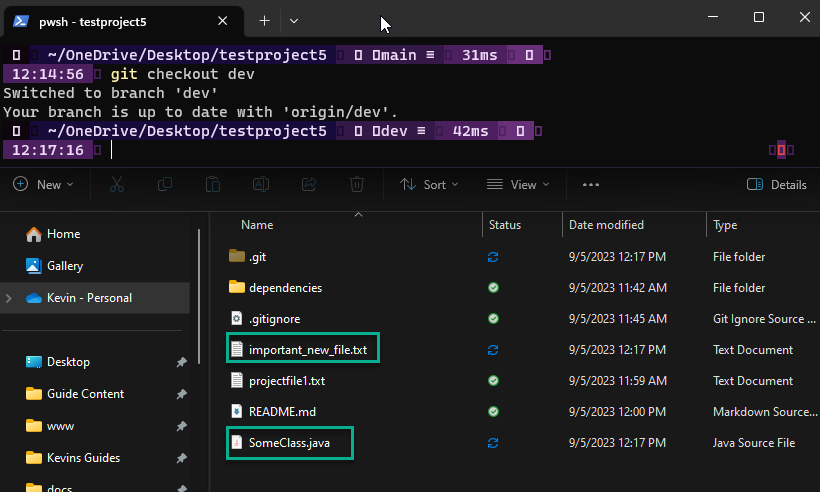Sort by the Type column header
This screenshot has height=492, width=820.
pos(725,225)
